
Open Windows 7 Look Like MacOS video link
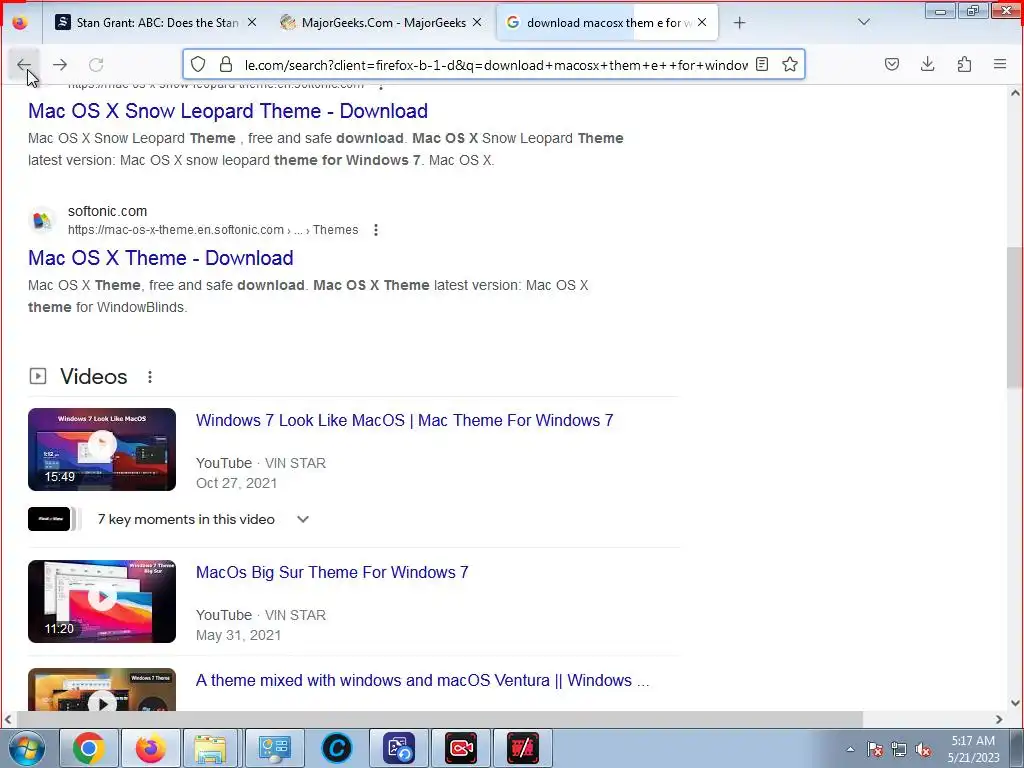coord(404,420)
